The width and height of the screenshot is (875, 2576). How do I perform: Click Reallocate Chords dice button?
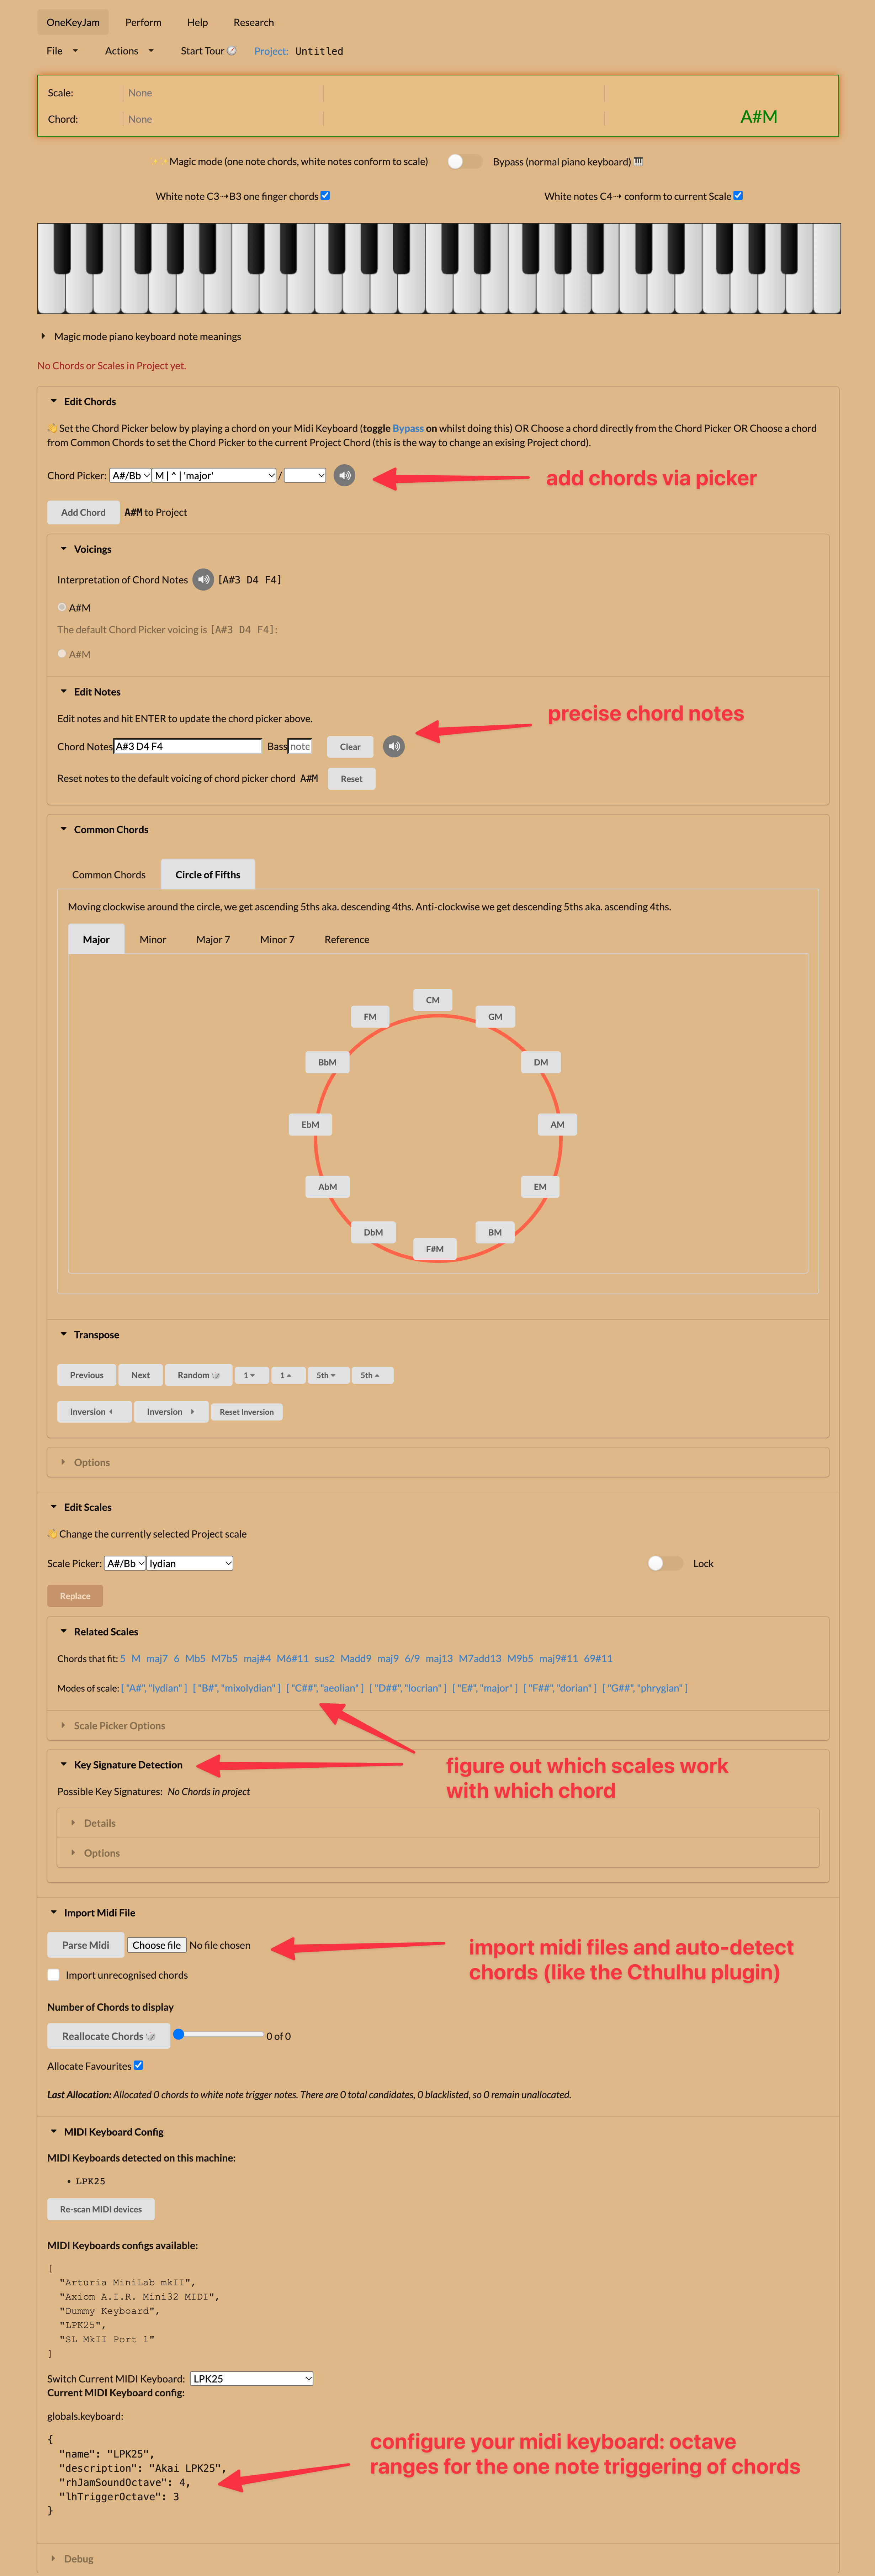click(108, 2036)
